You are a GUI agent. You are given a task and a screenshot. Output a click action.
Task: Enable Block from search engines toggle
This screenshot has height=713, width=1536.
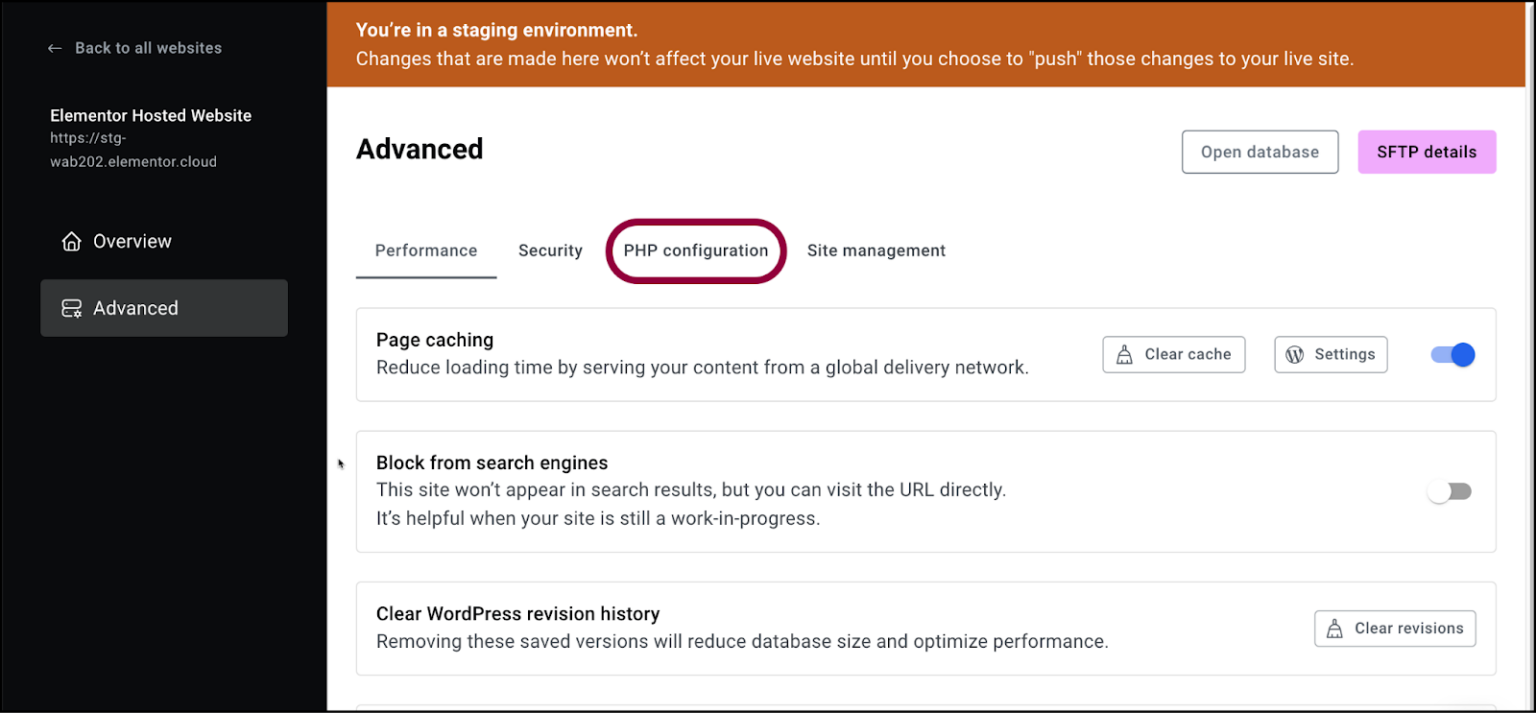1449,491
